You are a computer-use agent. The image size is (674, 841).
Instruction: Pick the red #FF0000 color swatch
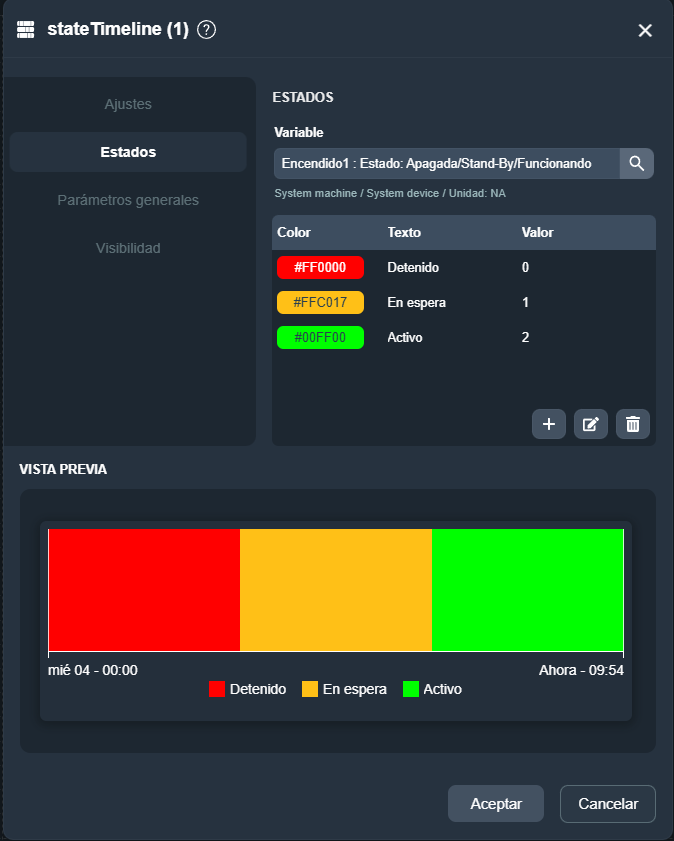pos(320,268)
